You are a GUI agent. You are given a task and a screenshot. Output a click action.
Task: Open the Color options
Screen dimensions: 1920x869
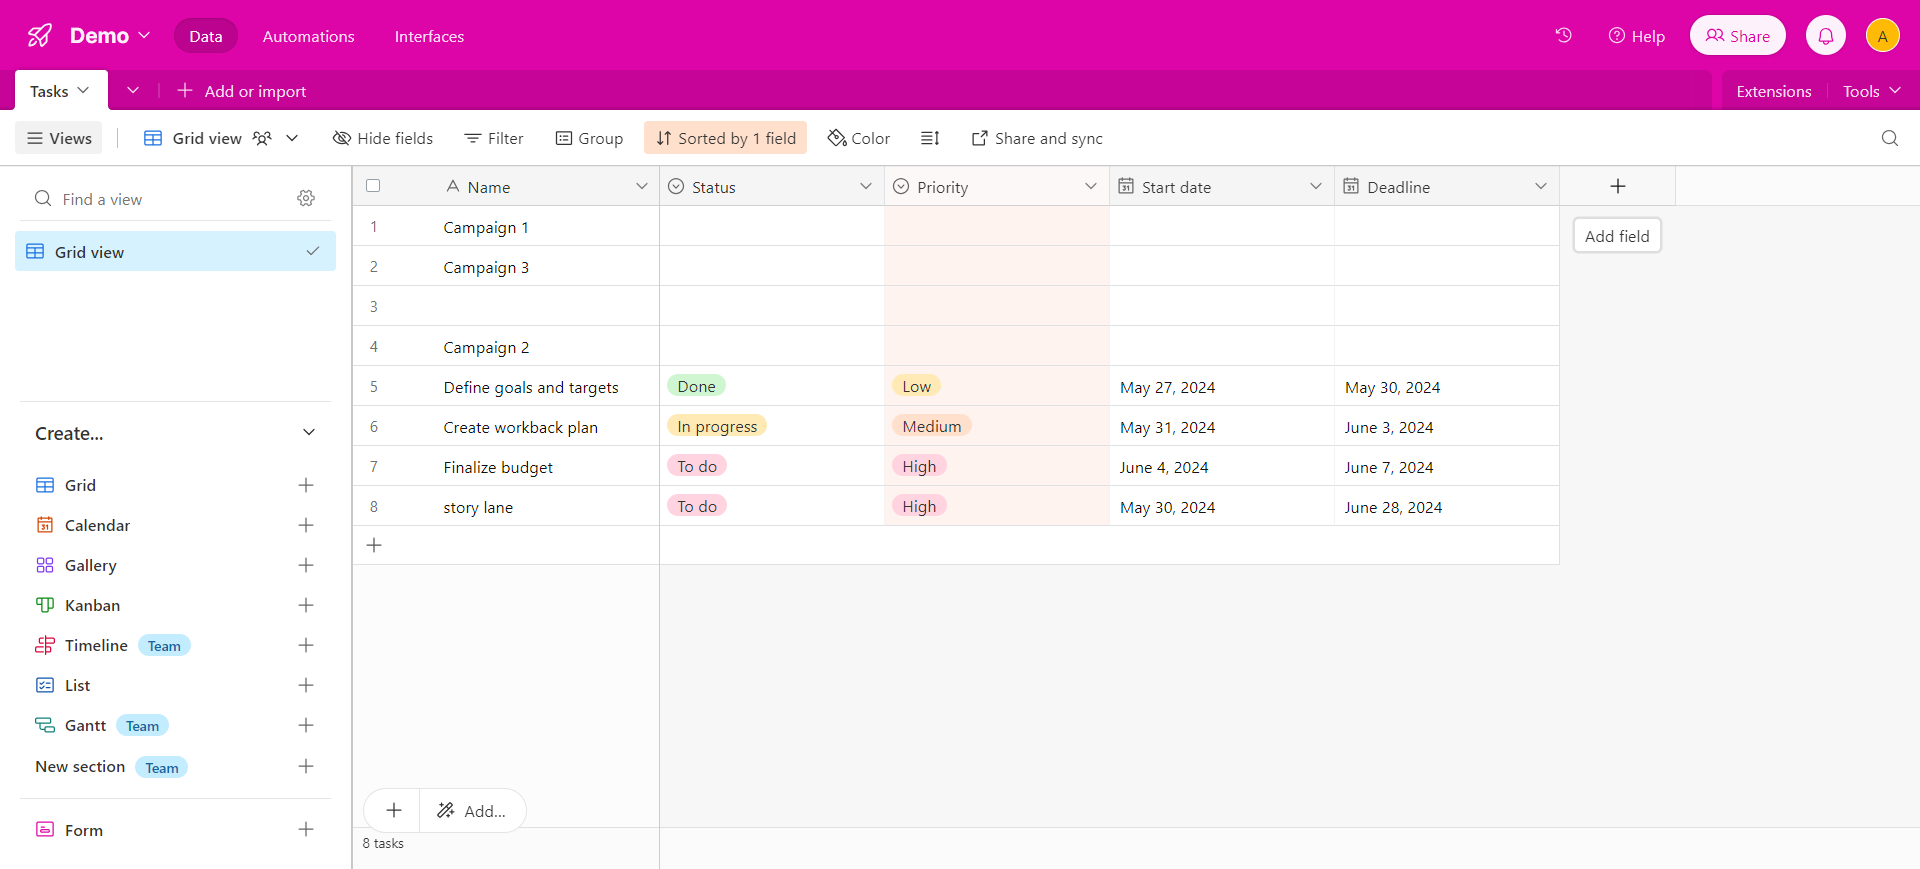(859, 138)
